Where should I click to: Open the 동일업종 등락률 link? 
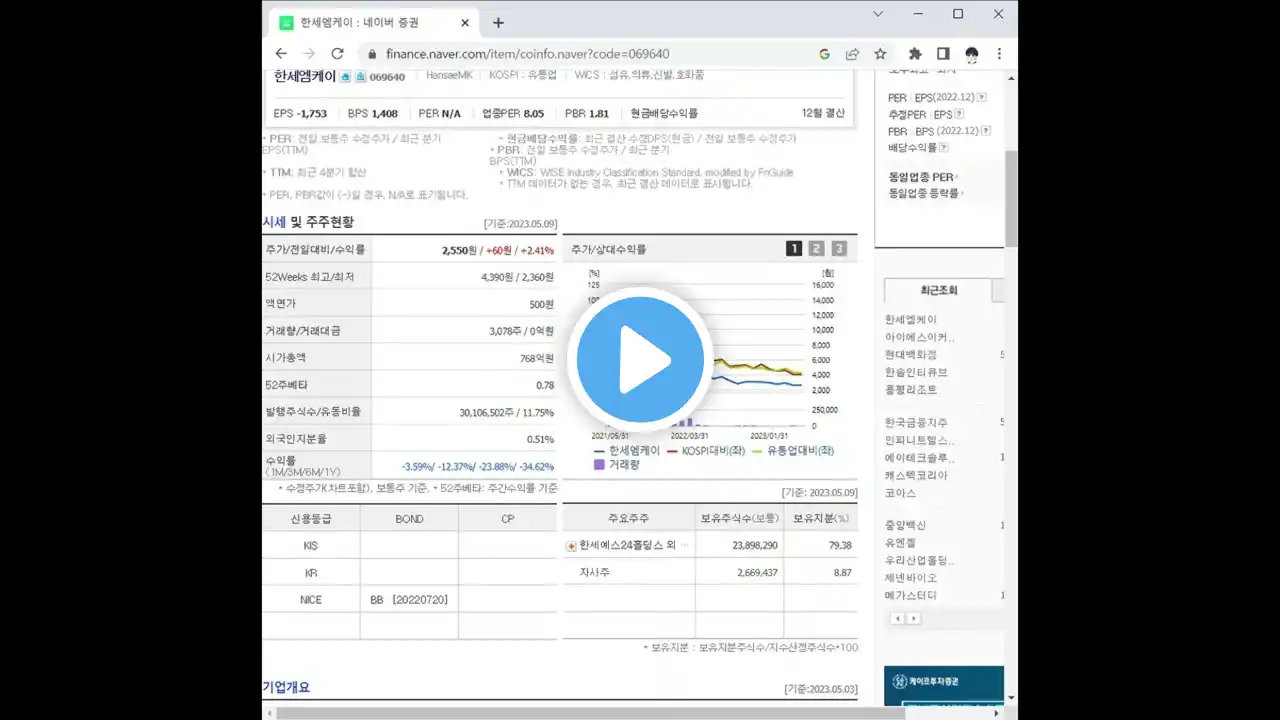click(924, 193)
